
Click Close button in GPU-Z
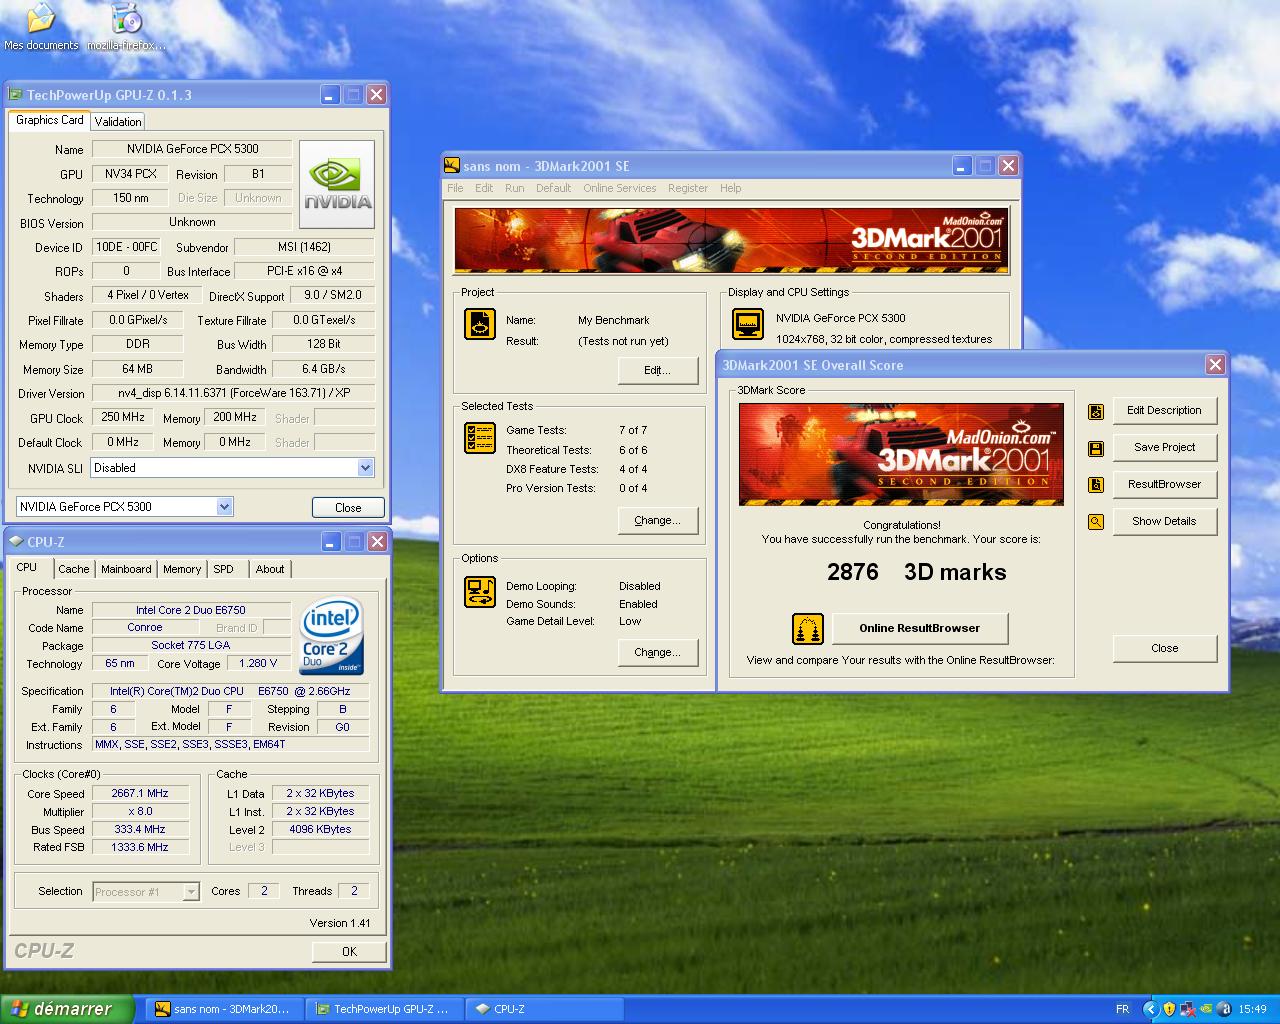tap(348, 508)
